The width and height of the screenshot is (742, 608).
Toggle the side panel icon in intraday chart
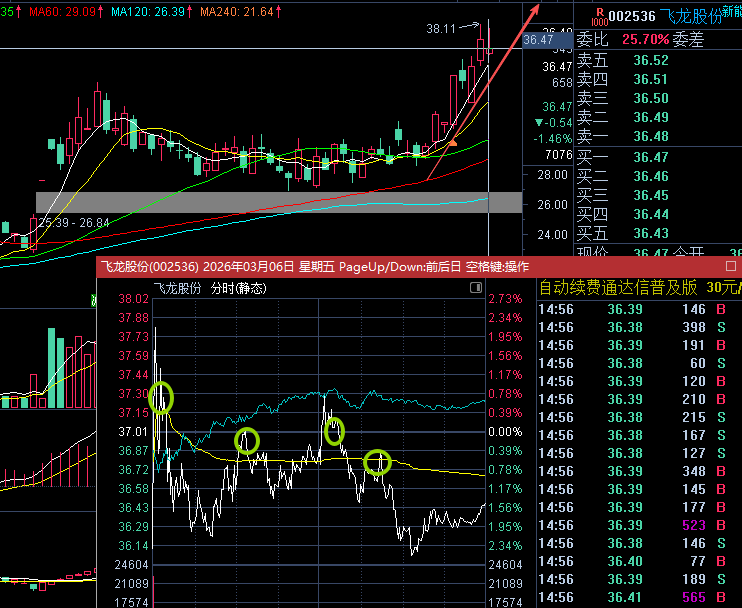pyautogui.click(x=476, y=288)
